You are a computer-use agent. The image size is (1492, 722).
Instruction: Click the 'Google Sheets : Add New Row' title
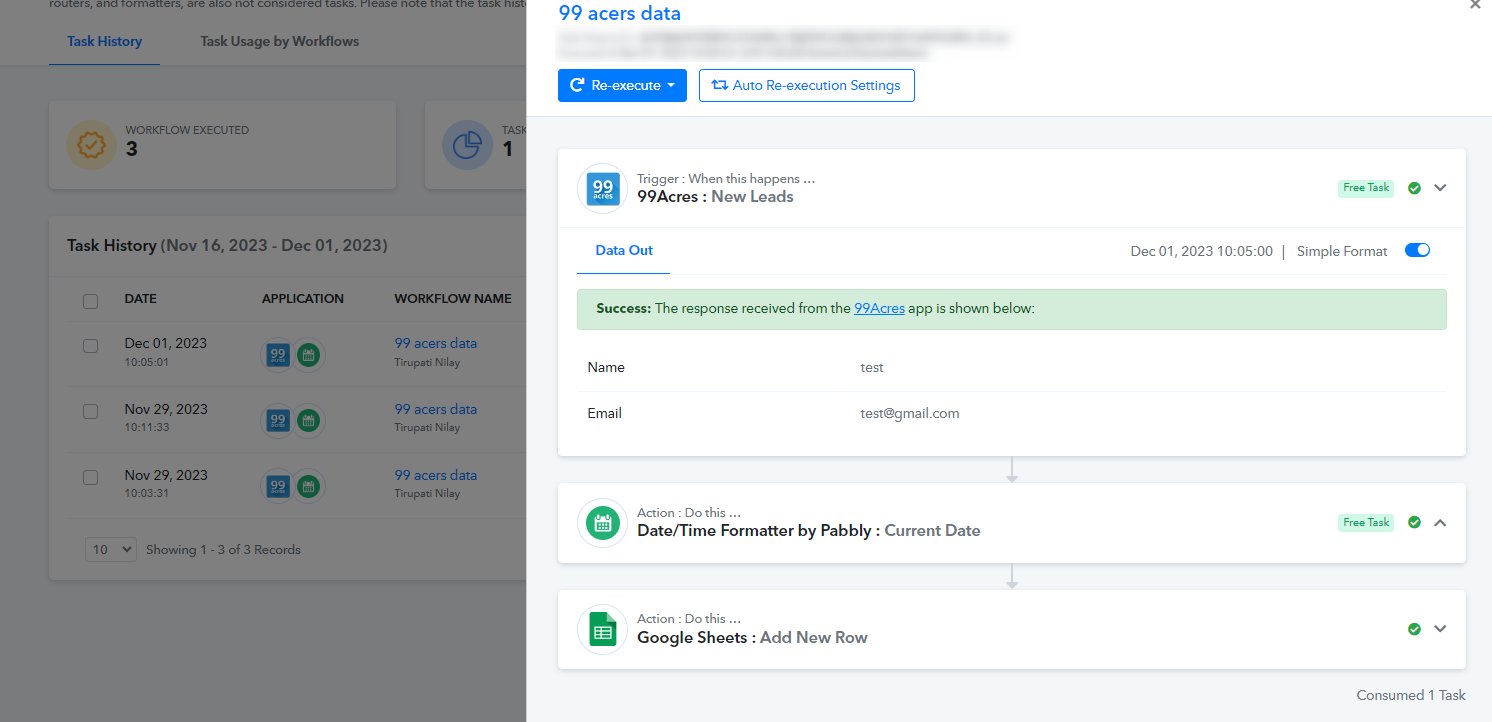click(x=752, y=638)
